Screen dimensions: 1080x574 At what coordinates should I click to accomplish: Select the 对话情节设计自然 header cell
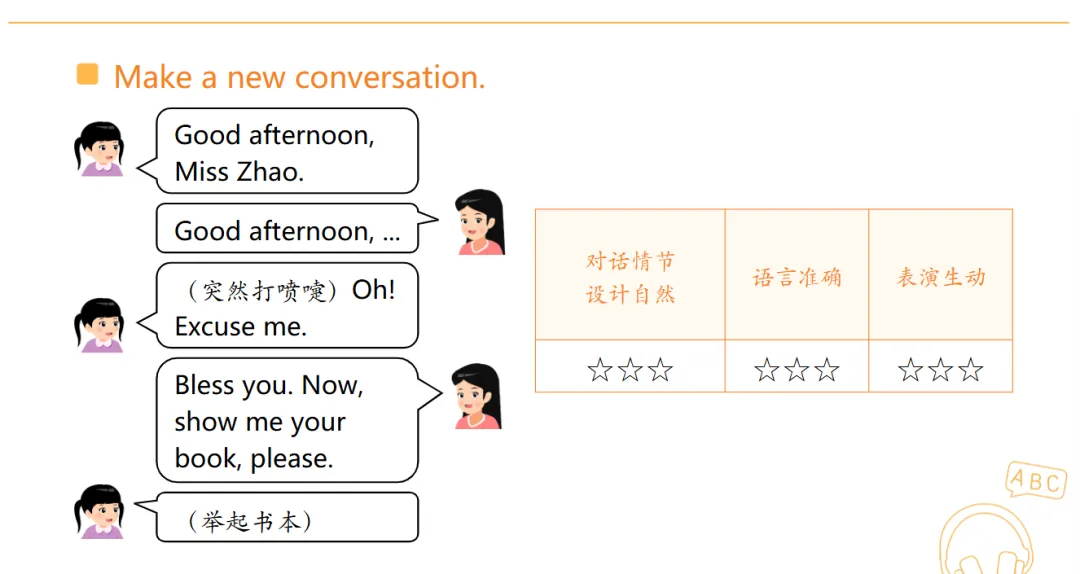pyautogui.click(x=630, y=274)
